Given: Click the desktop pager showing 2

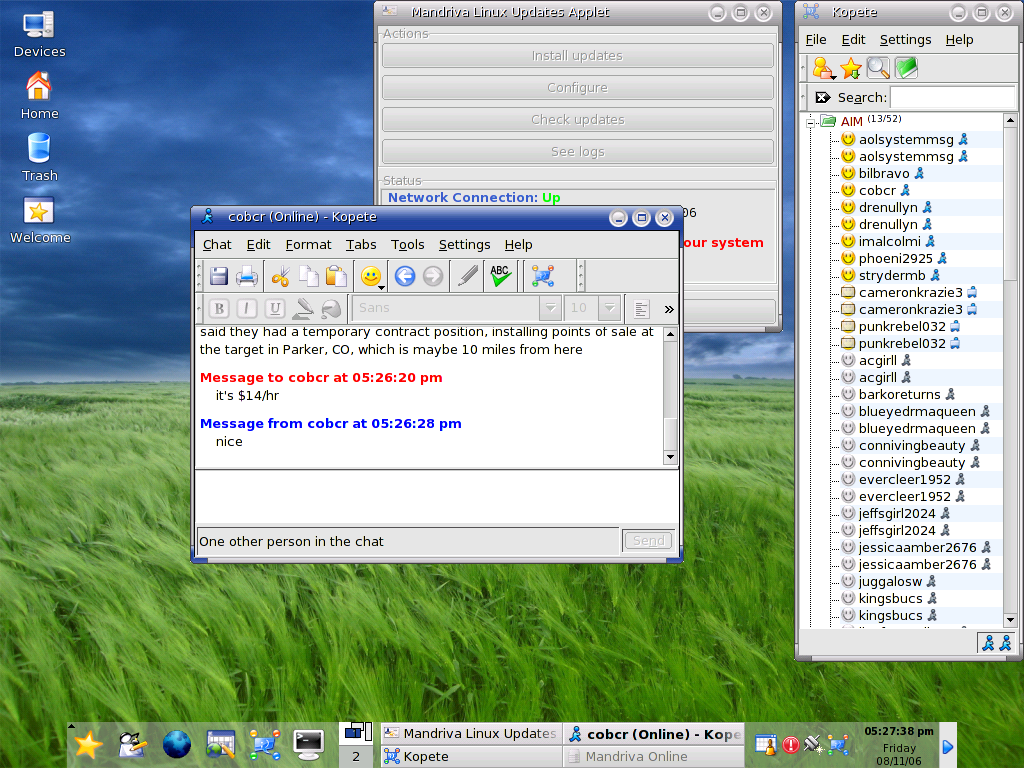Looking at the screenshot, I should pyautogui.click(x=356, y=756).
